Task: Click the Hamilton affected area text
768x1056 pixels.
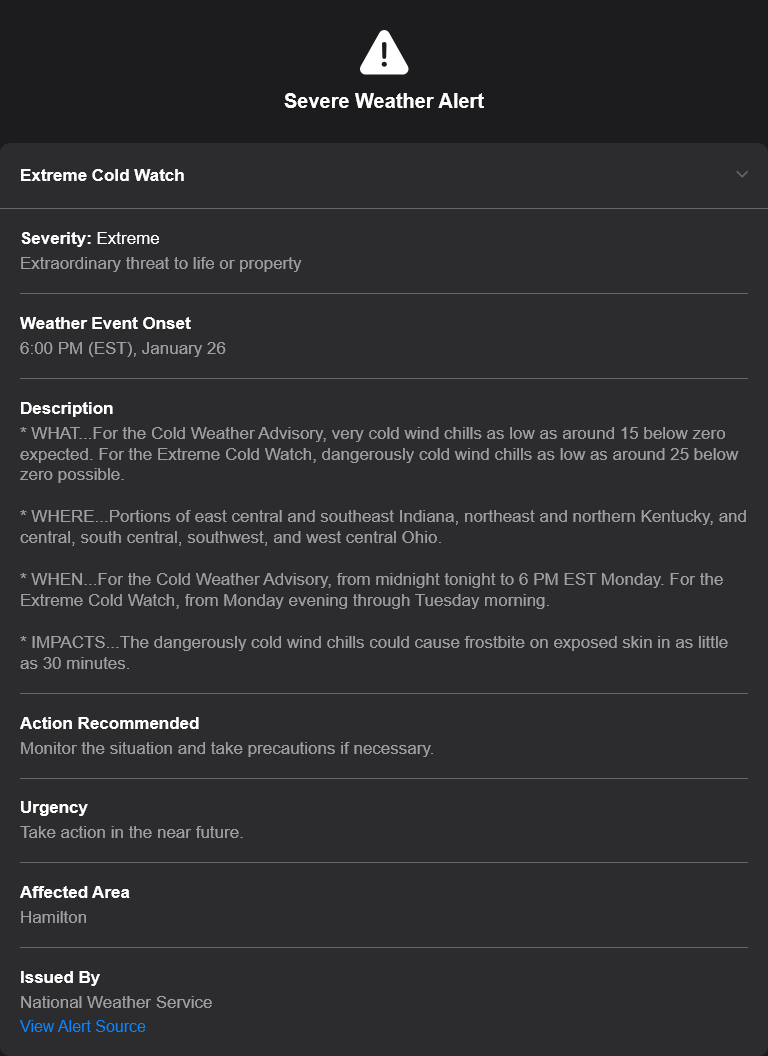Action: coord(53,917)
